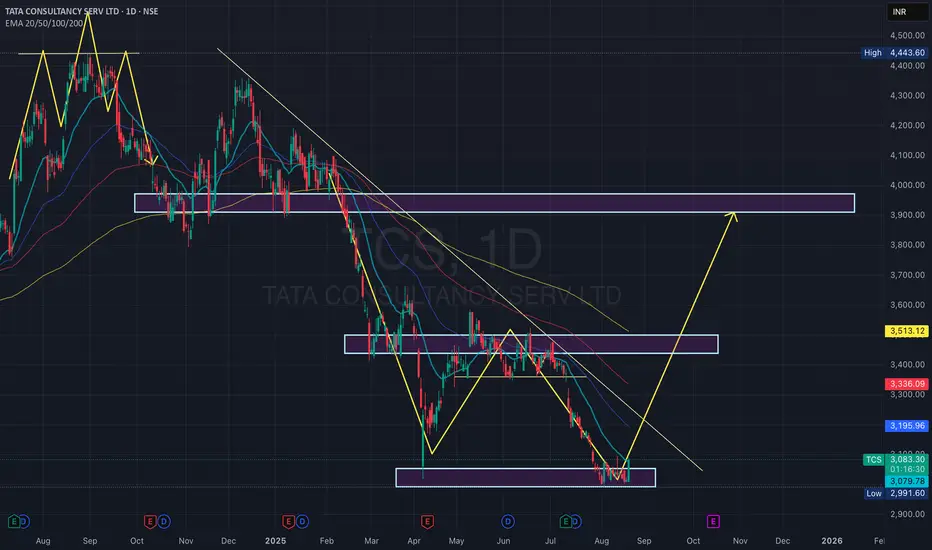Click the 3,600.00 price axis label

point(907,305)
